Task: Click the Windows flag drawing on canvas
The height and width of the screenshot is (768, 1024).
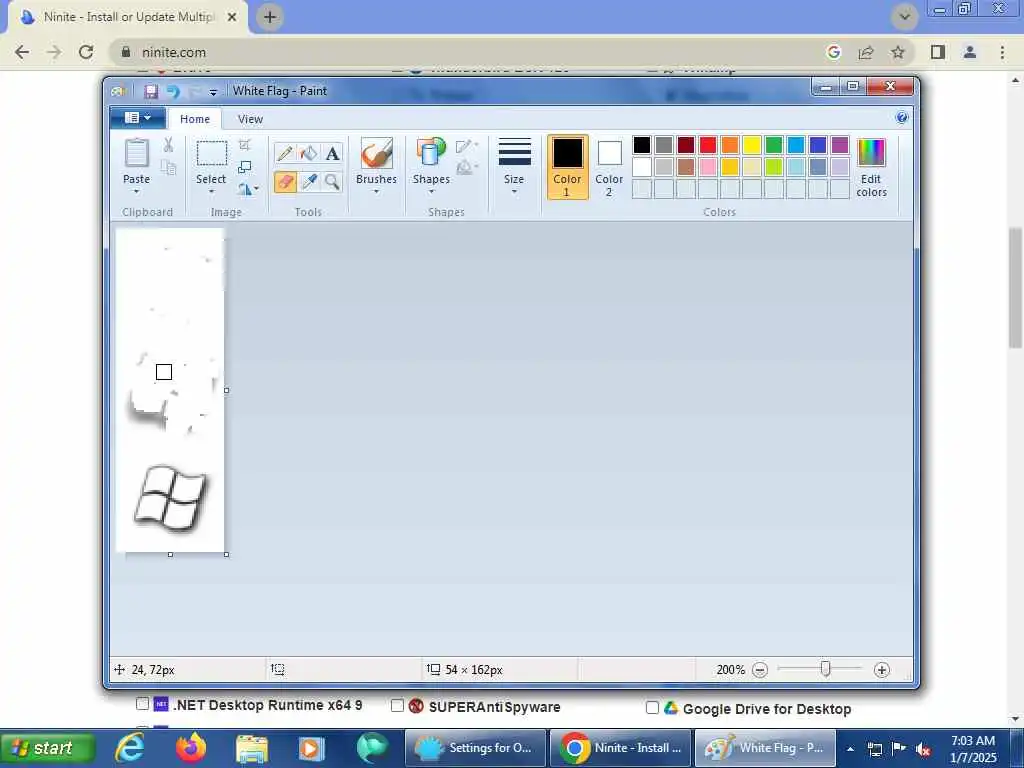Action: [170, 498]
